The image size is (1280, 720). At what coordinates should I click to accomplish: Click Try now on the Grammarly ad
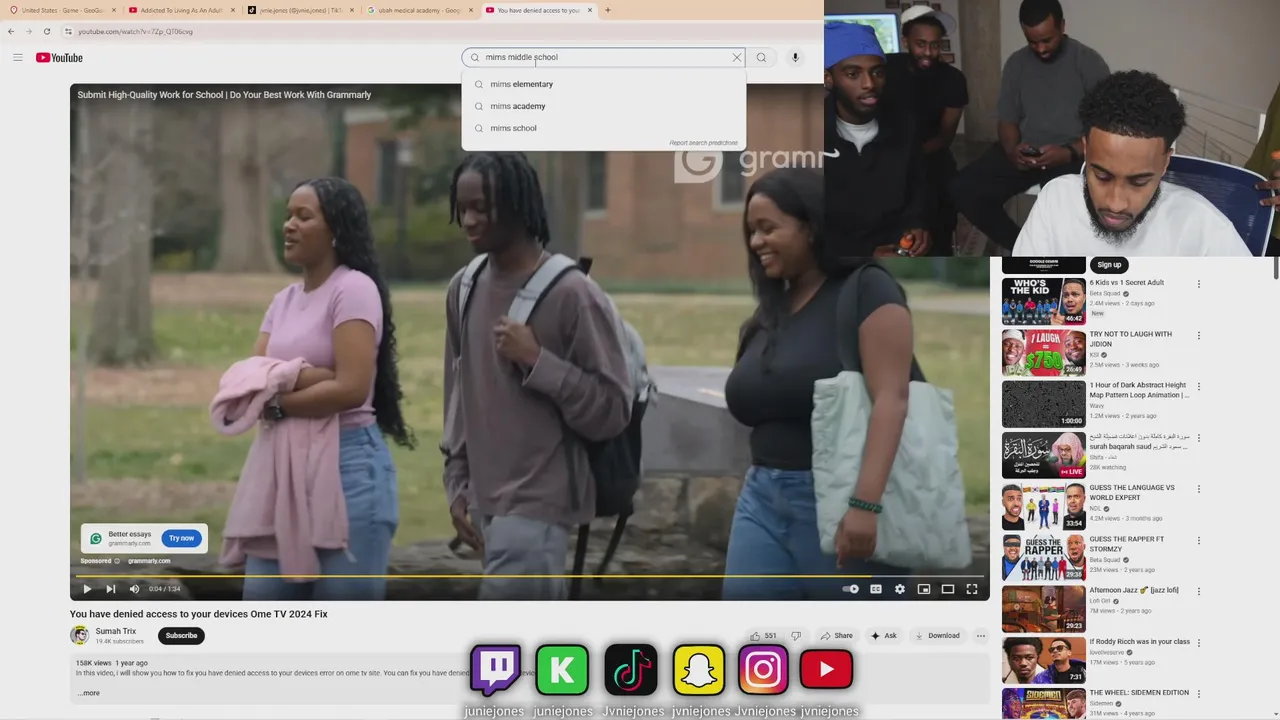click(182, 538)
